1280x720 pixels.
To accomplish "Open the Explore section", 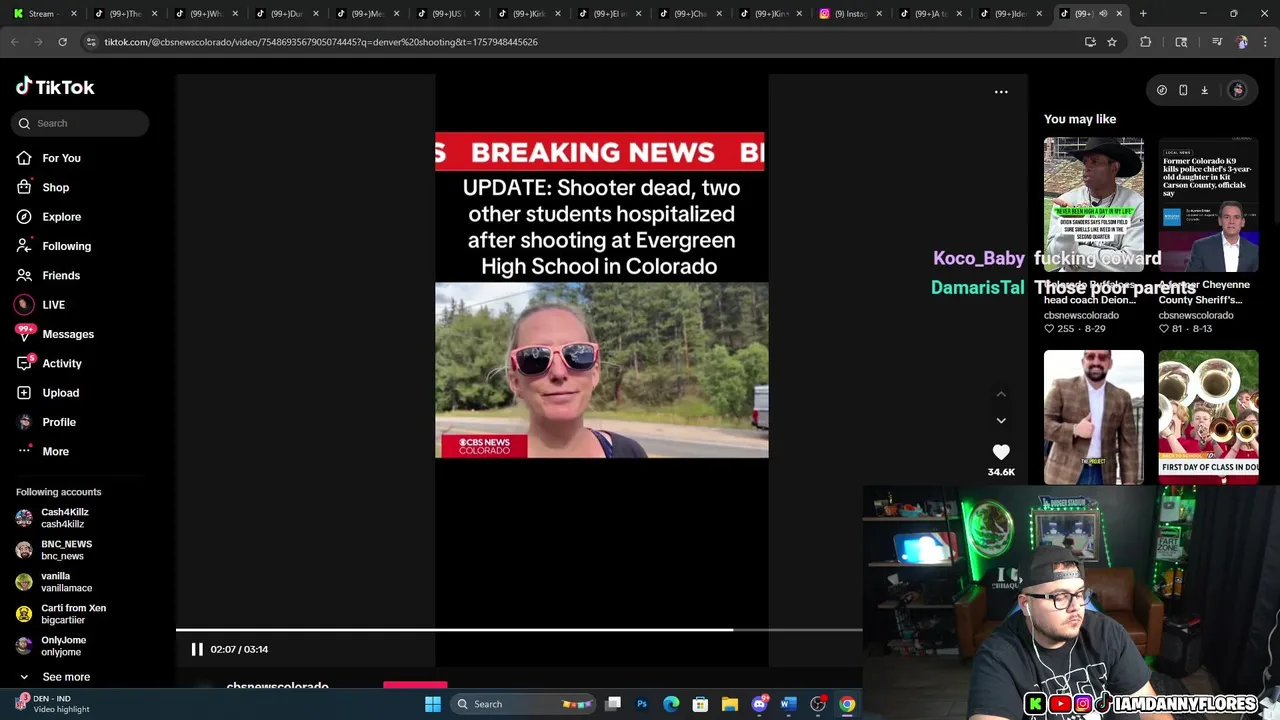I will 61,217.
